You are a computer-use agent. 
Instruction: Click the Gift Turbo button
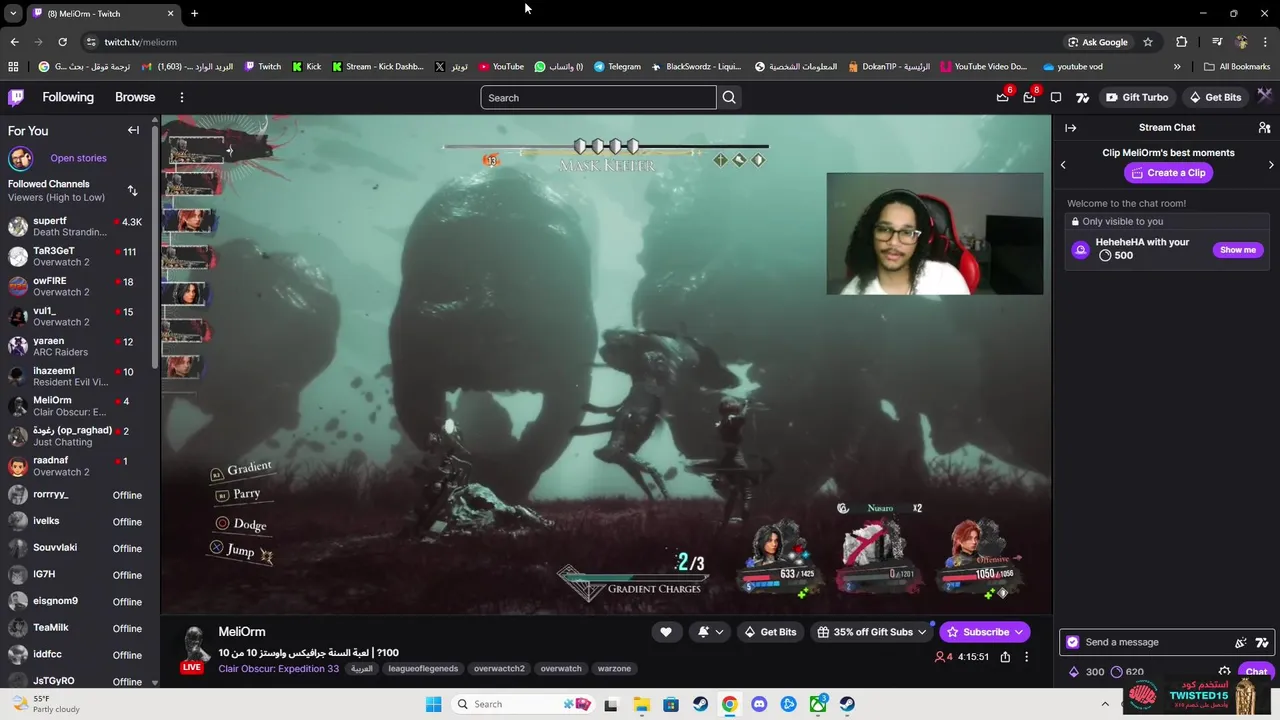tap(1137, 97)
